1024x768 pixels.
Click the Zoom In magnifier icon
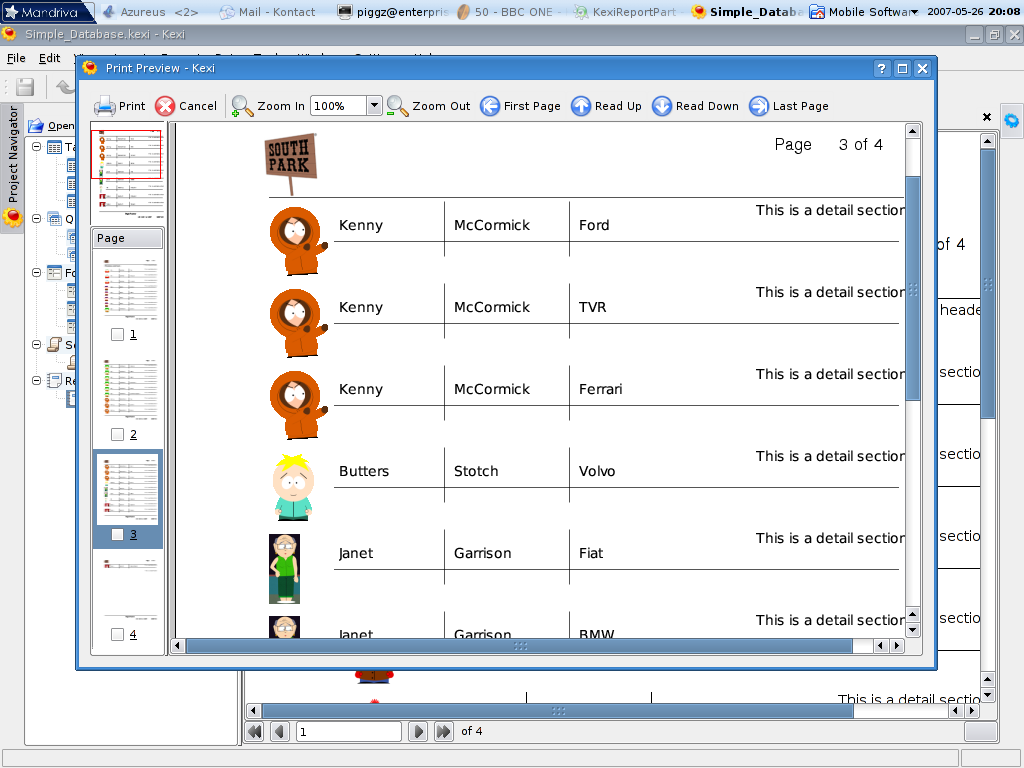(x=242, y=106)
